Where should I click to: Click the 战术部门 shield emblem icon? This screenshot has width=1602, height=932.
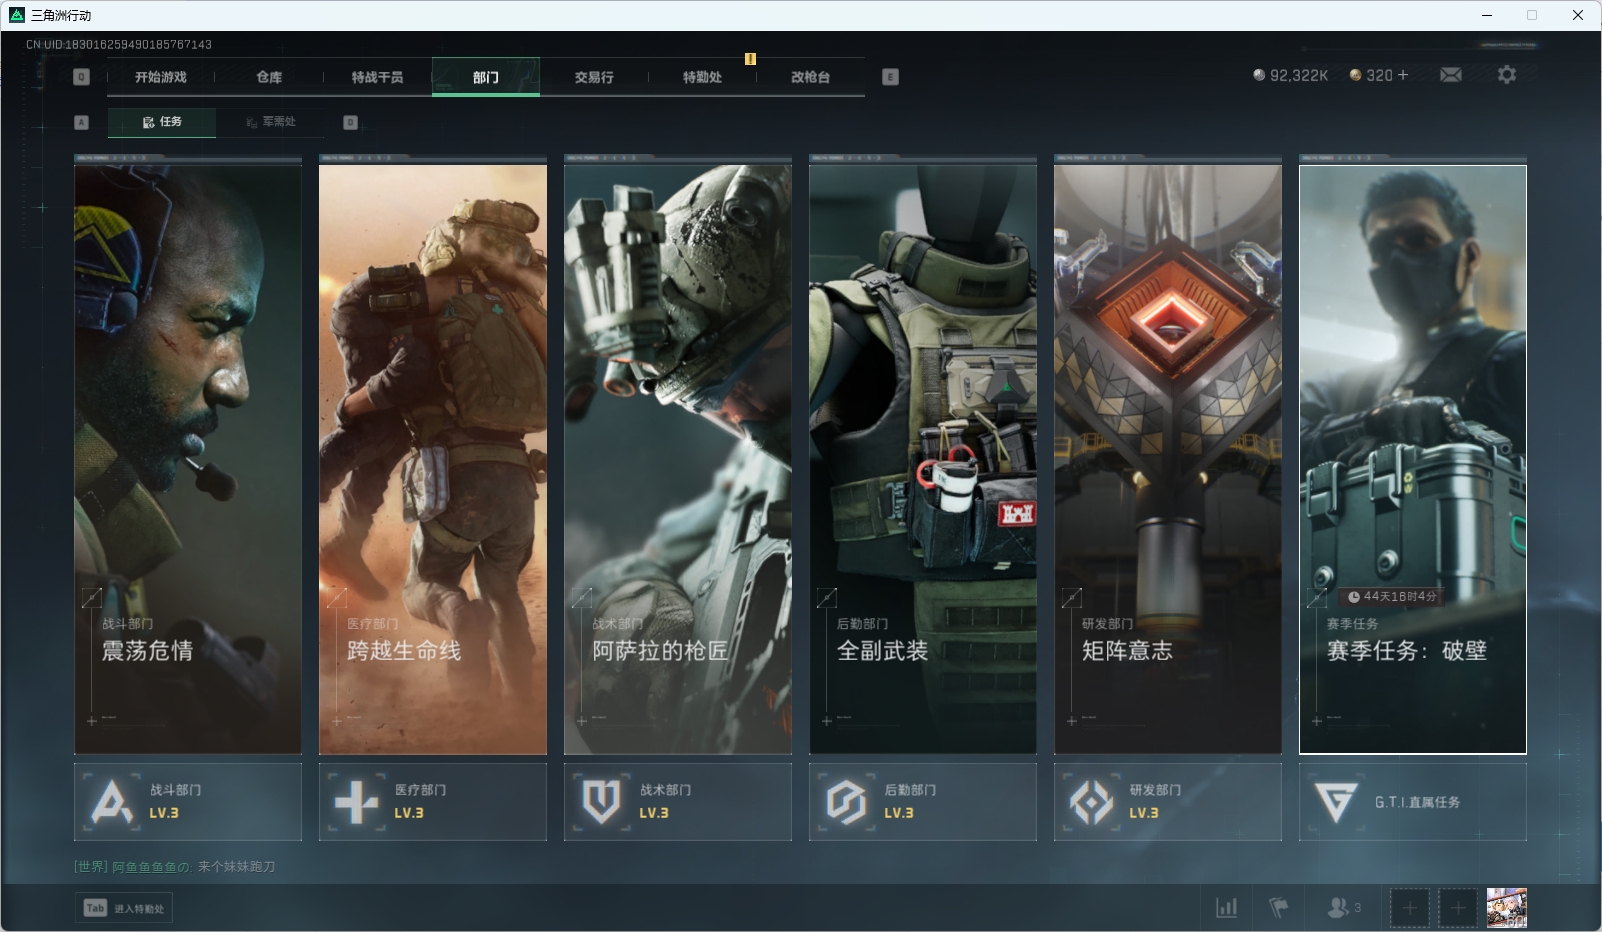point(601,802)
